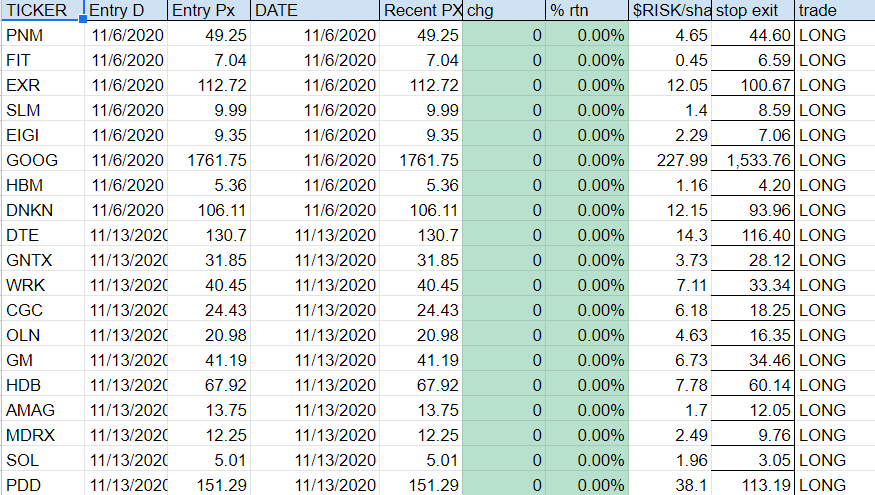Select the Entry Px header cell
This screenshot has height=495, width=875.
coord(209,10)
